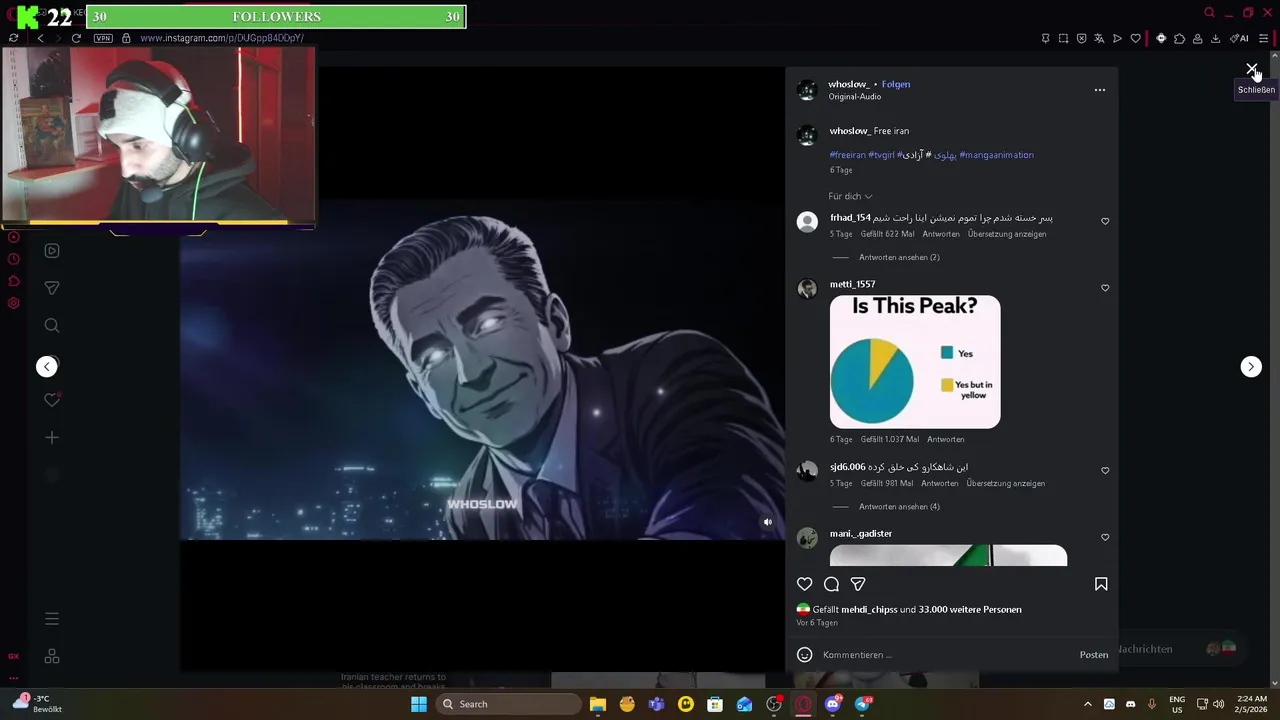Like the post with heart icon
Image resolution: width=1280 pixels, height=720 pixels.
tap(805, 584)
